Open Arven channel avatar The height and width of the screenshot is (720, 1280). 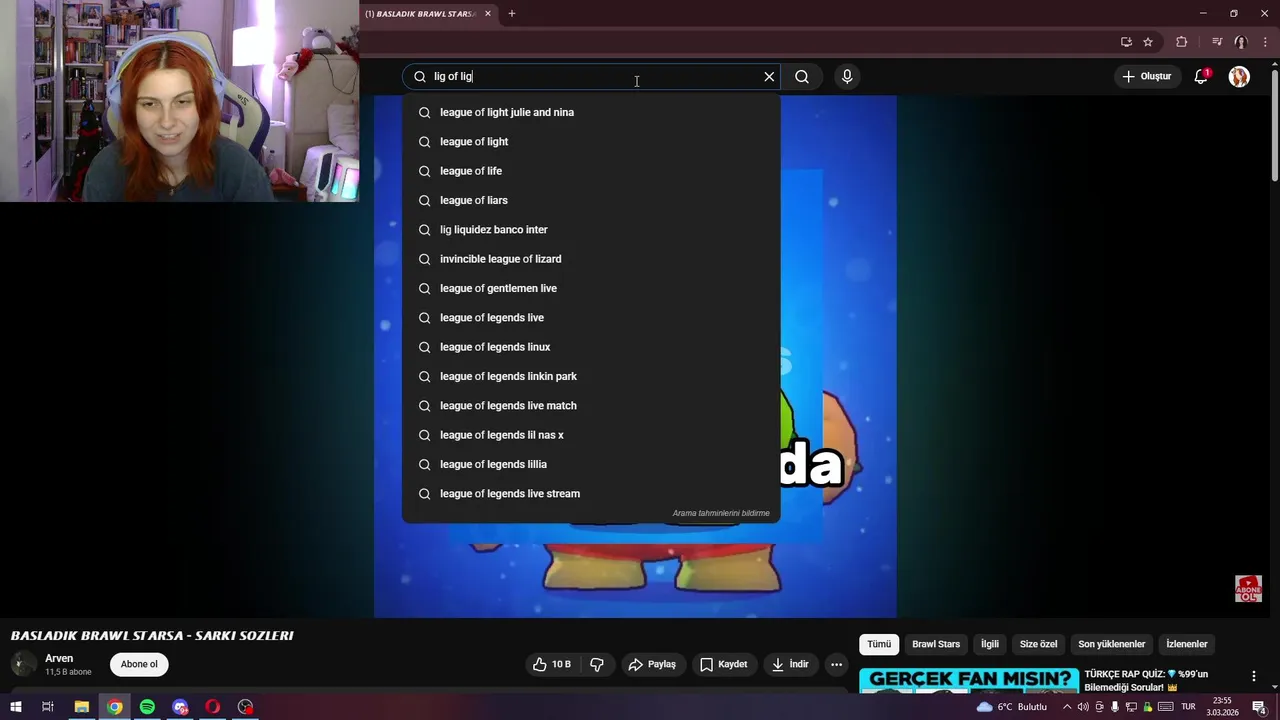click(24, 664)
